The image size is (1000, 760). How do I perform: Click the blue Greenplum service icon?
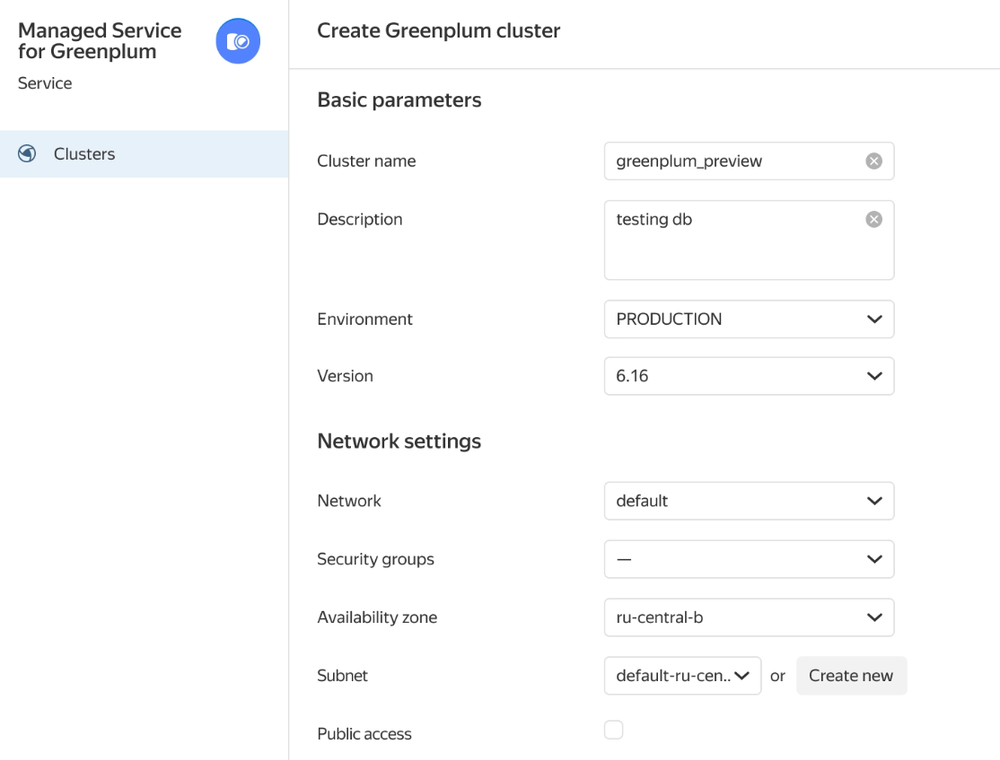238,41
